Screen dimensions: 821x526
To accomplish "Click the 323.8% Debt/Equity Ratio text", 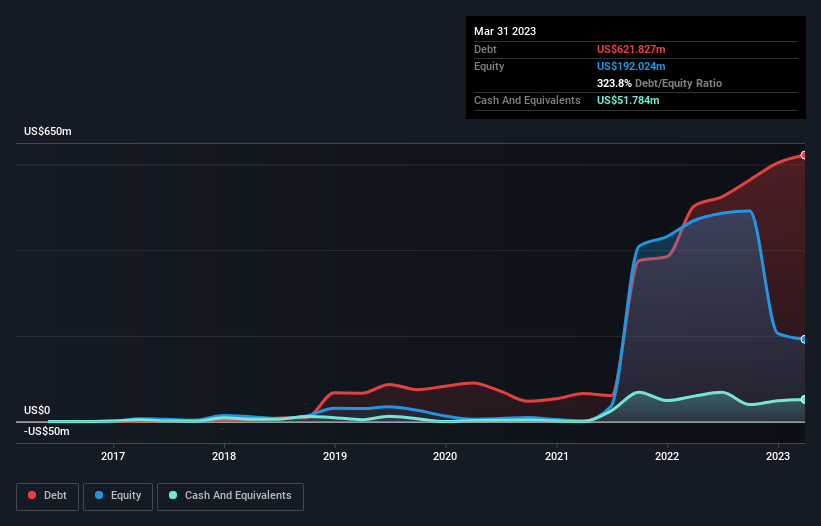I will [659, 83].
